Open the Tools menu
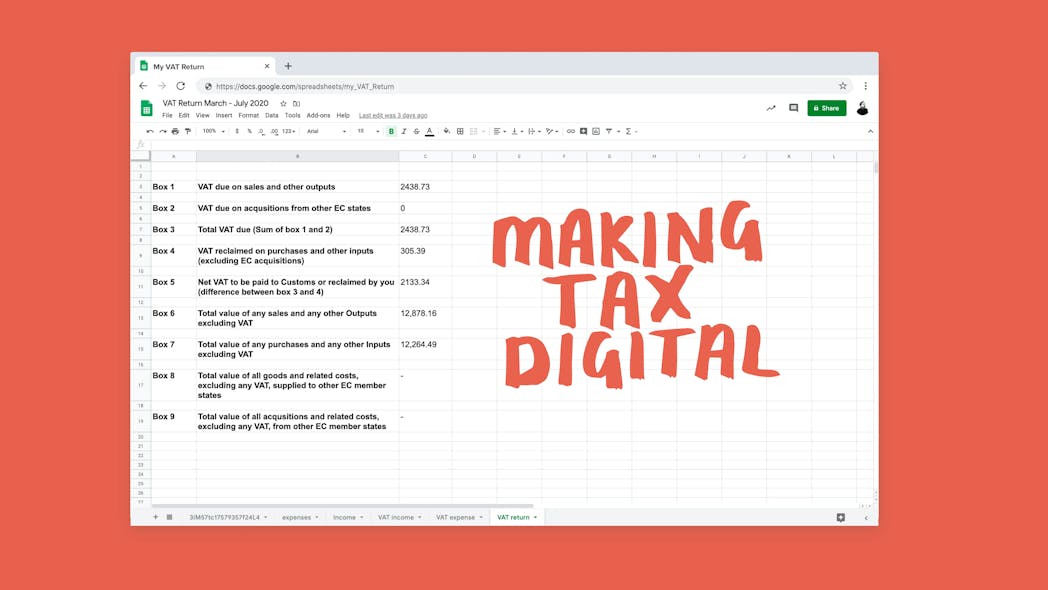The width and height of the screenshot is (1048, 590). coord(292,116)
